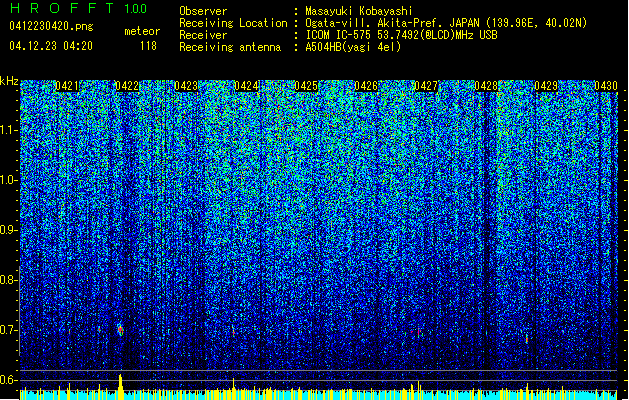Click the red meteor echo just before 0424
Image resolution: width=629 pixels, height=400 pixels.
233,331
